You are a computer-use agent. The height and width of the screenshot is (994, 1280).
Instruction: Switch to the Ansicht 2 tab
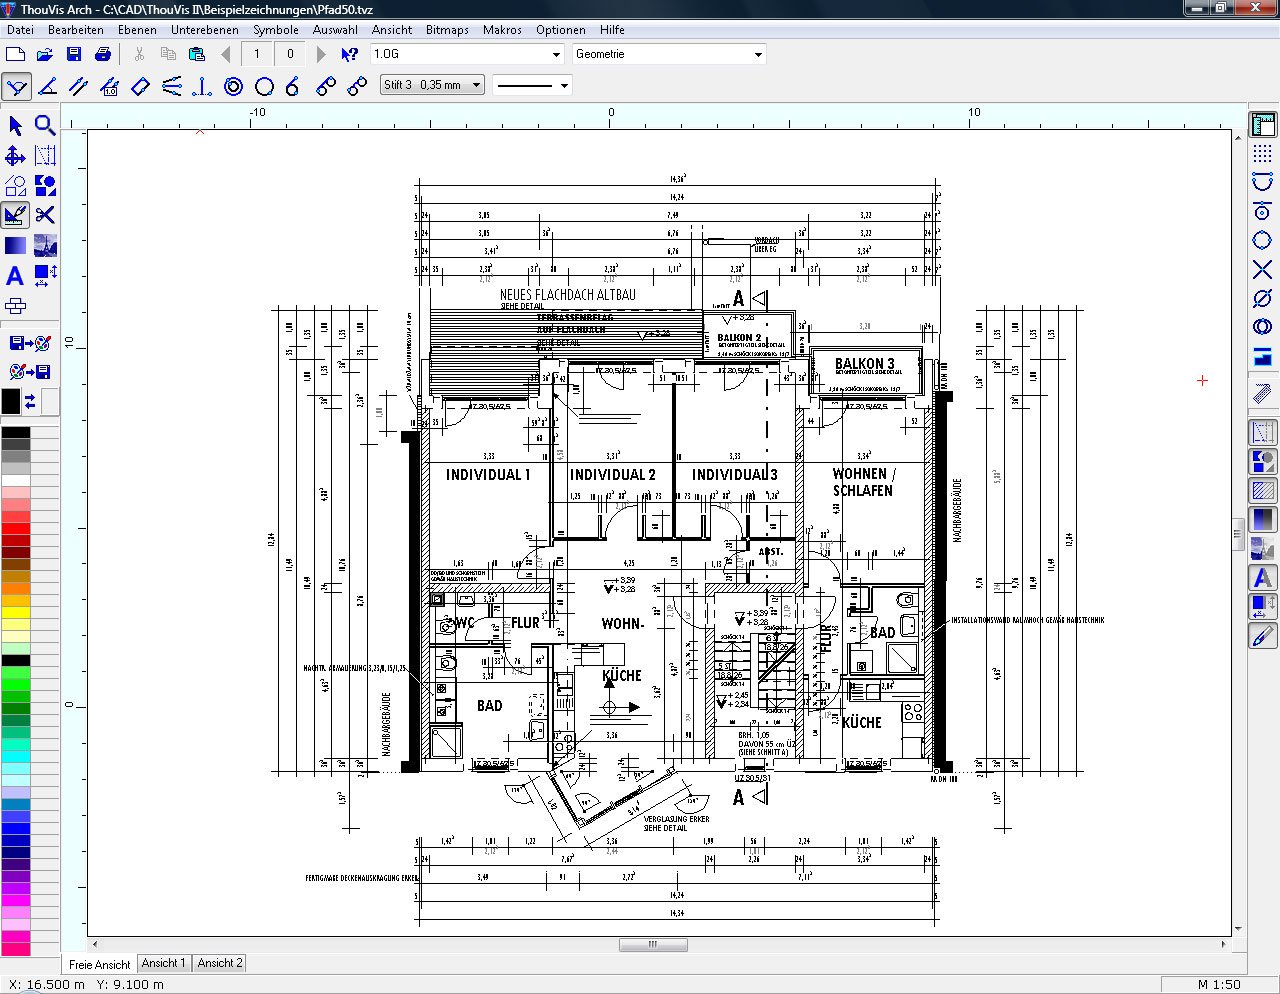click(x=219, y=963)
